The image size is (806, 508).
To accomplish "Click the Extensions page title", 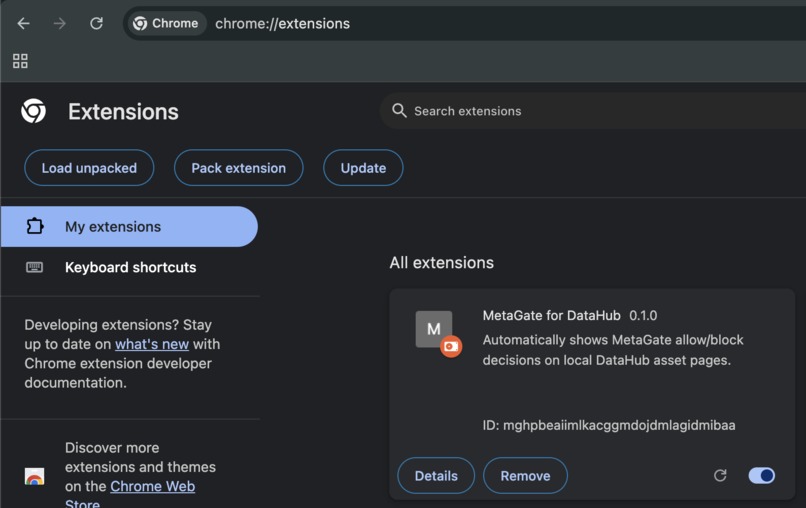I will tap(123, 112).
